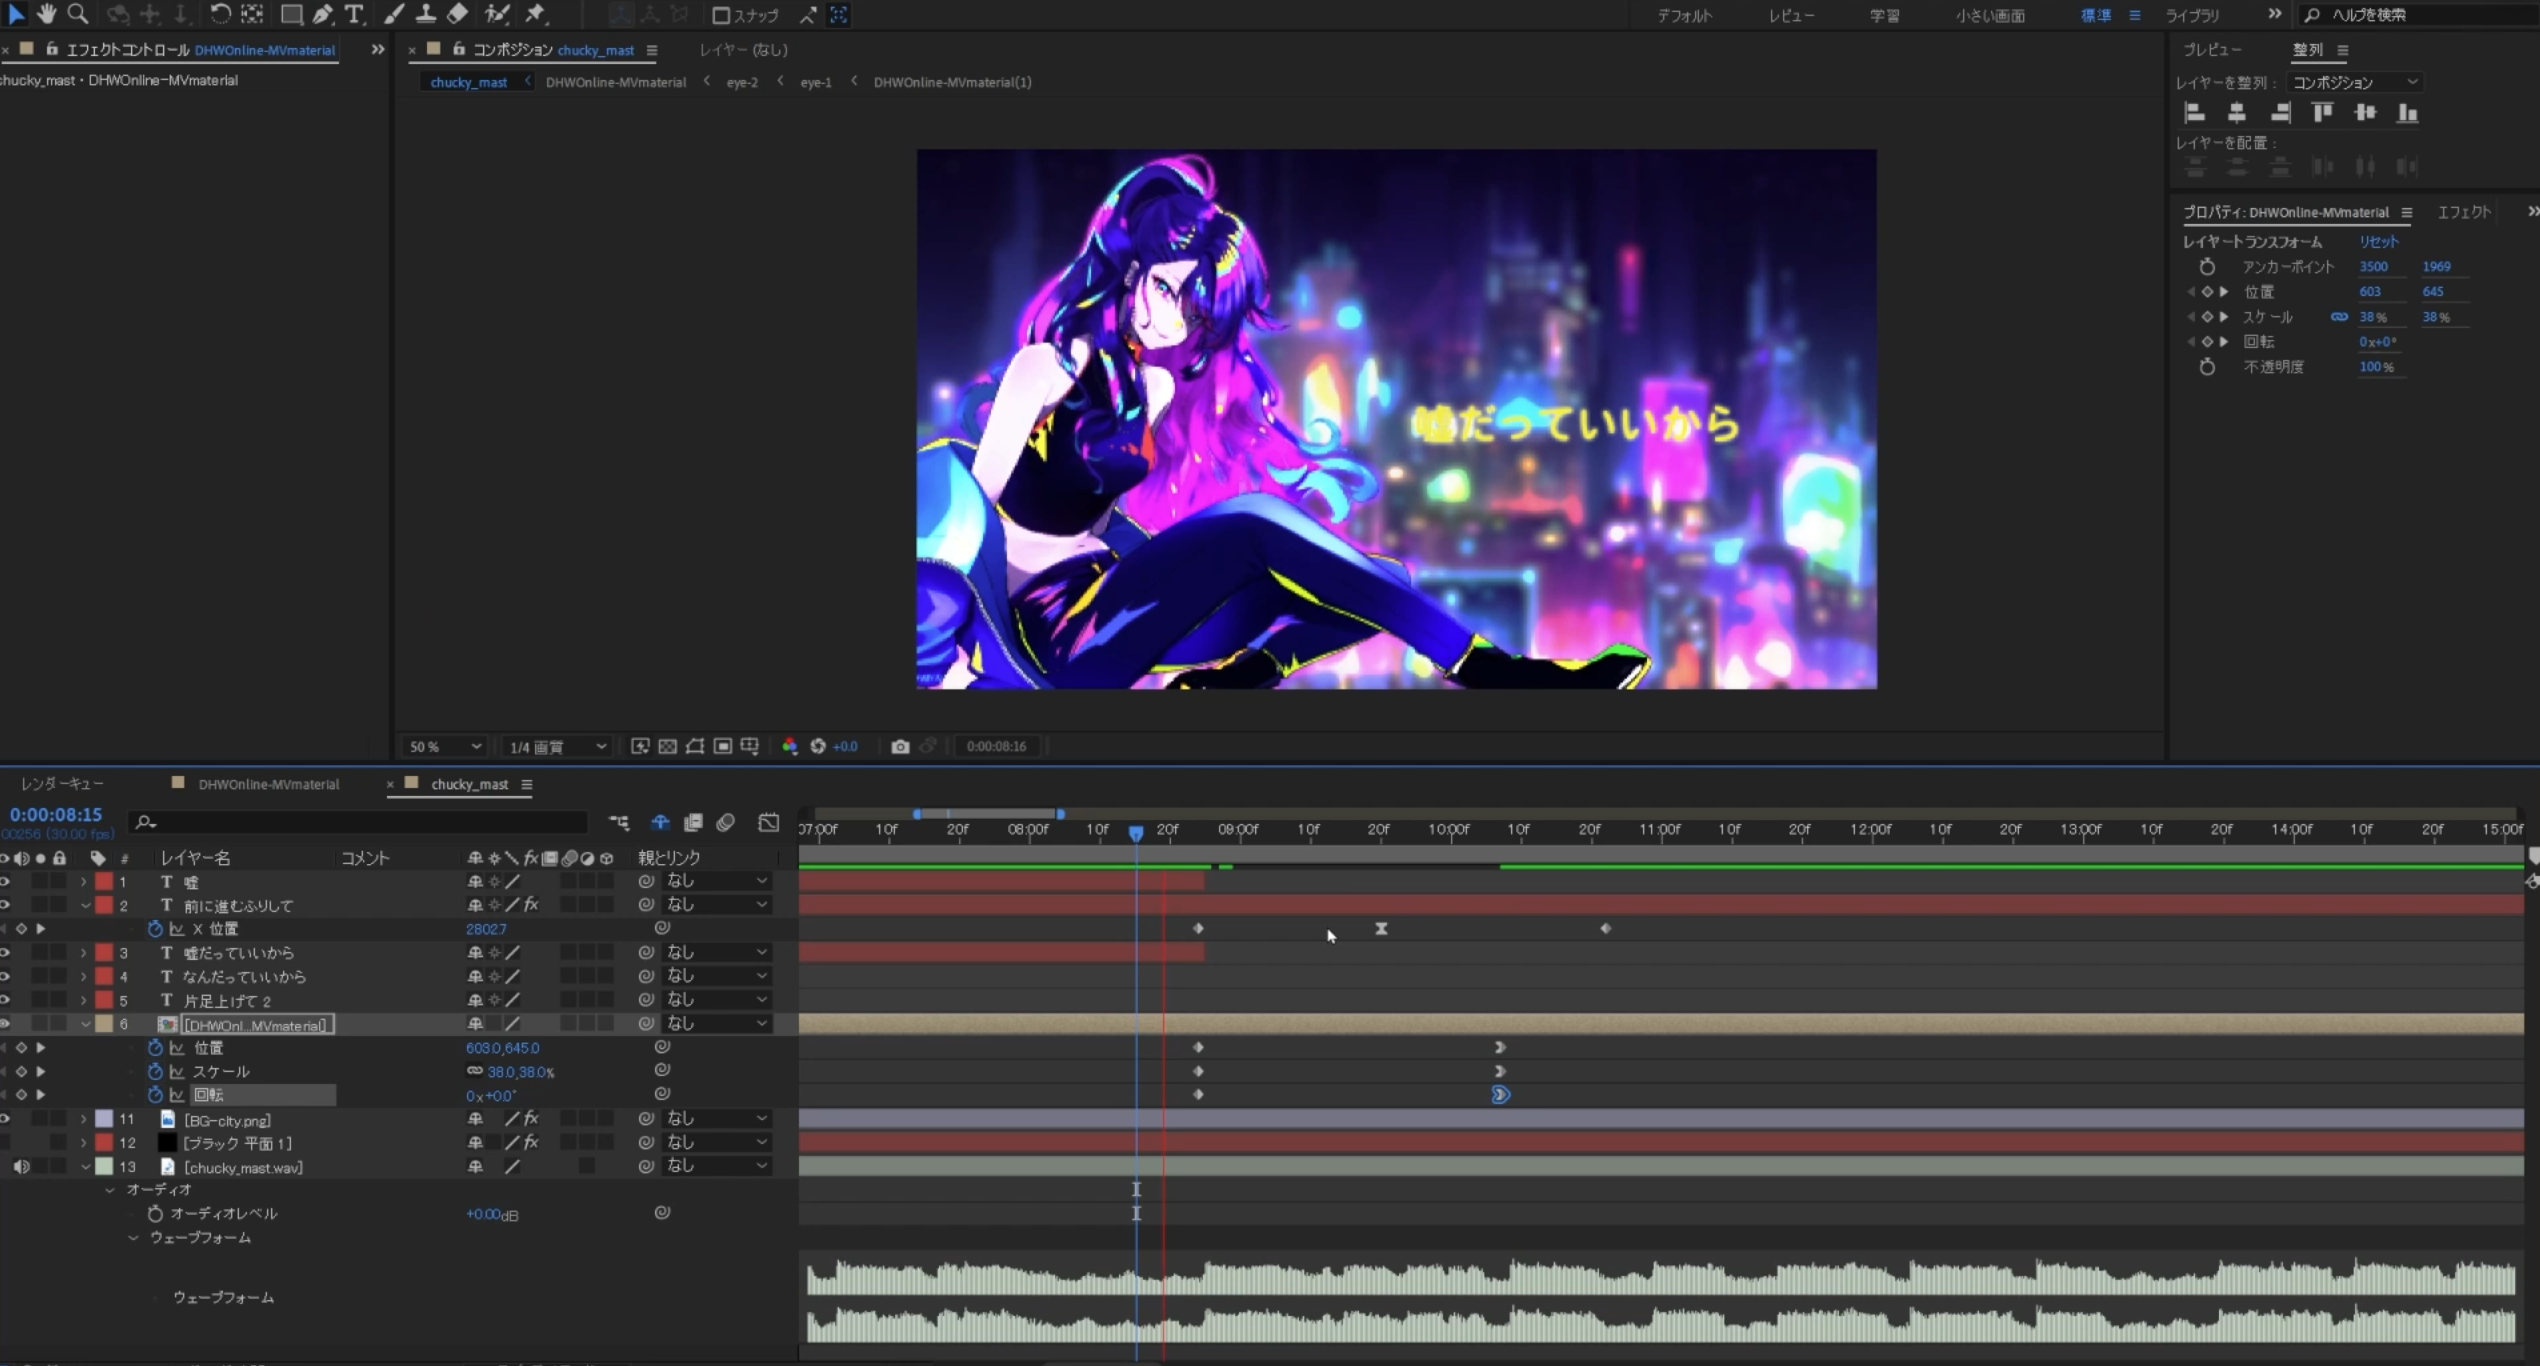Viewport: 2540px width, 1366px height.
Task: Switch to the DHWOnline-MVmaterial timeline tab
Action: tap(268, 784)
